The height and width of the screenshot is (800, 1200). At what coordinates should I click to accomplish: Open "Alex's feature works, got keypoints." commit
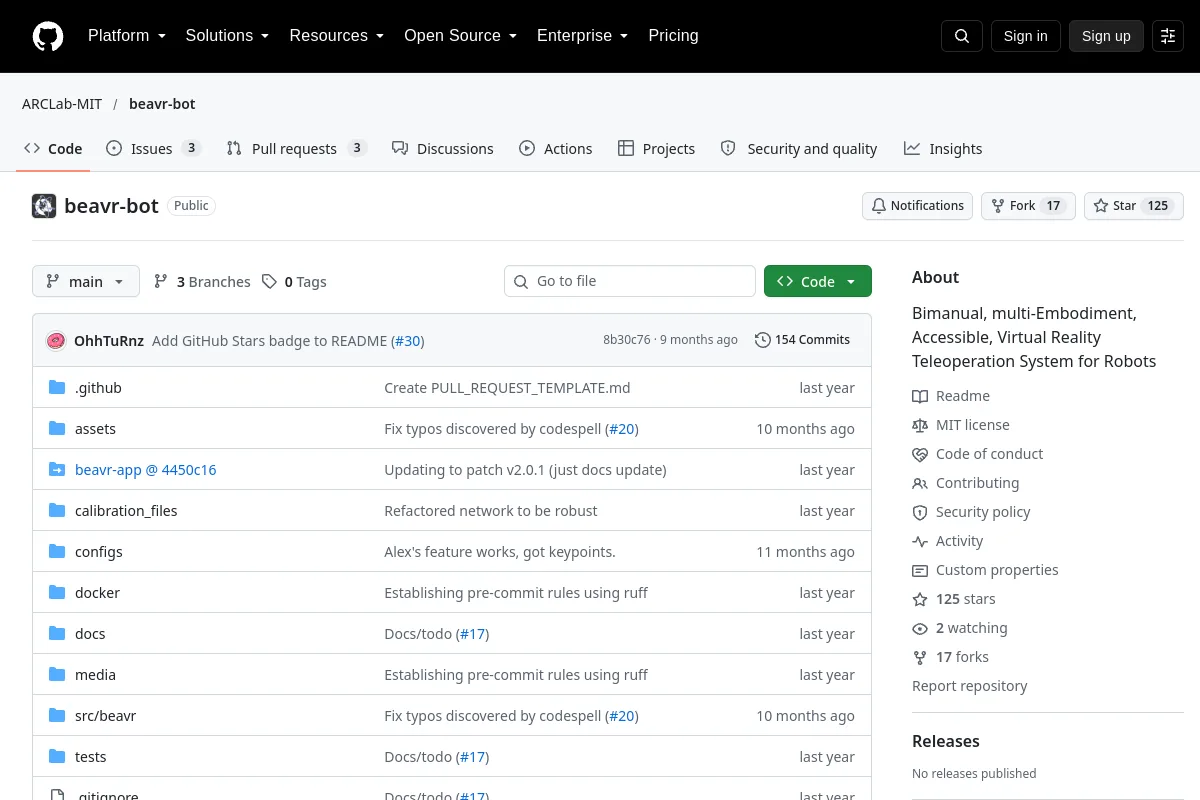(500, 551)
